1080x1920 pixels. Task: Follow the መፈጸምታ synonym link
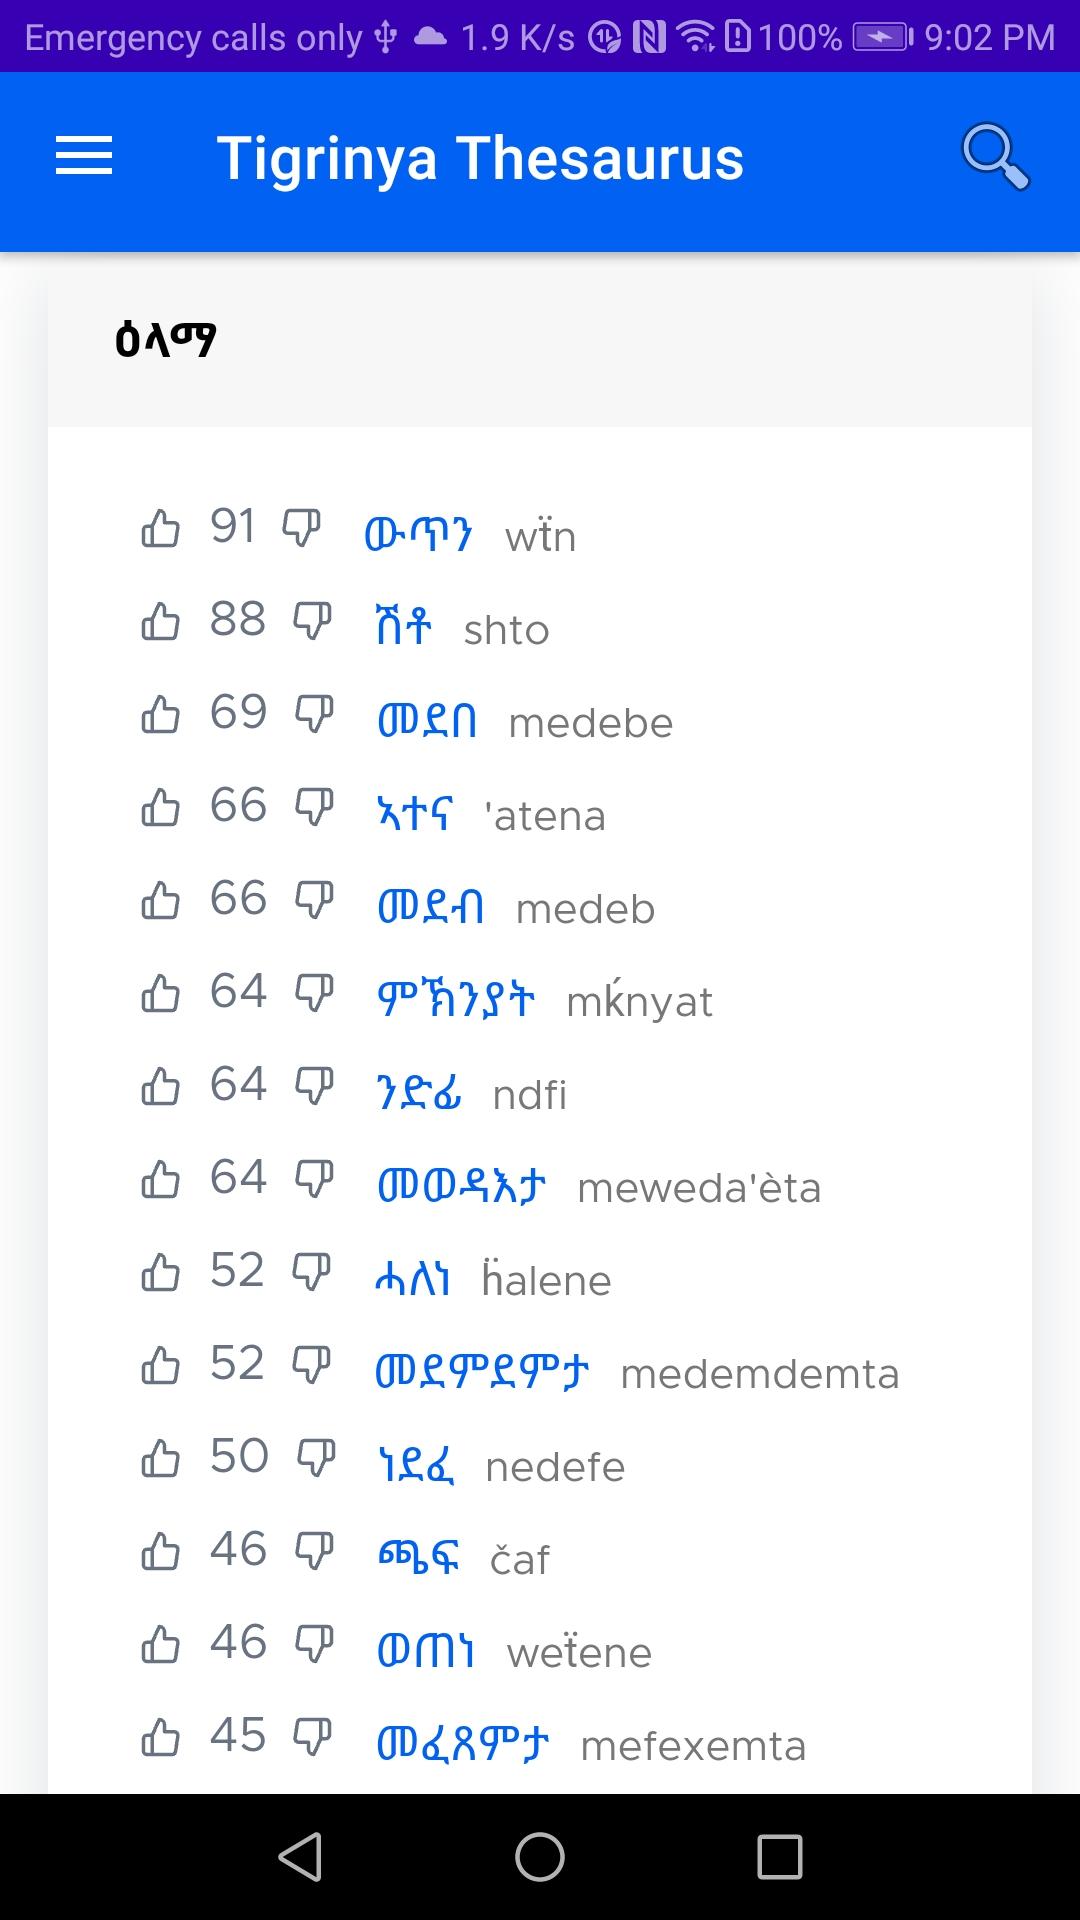pyautogui.click(x=463, y=1744)
